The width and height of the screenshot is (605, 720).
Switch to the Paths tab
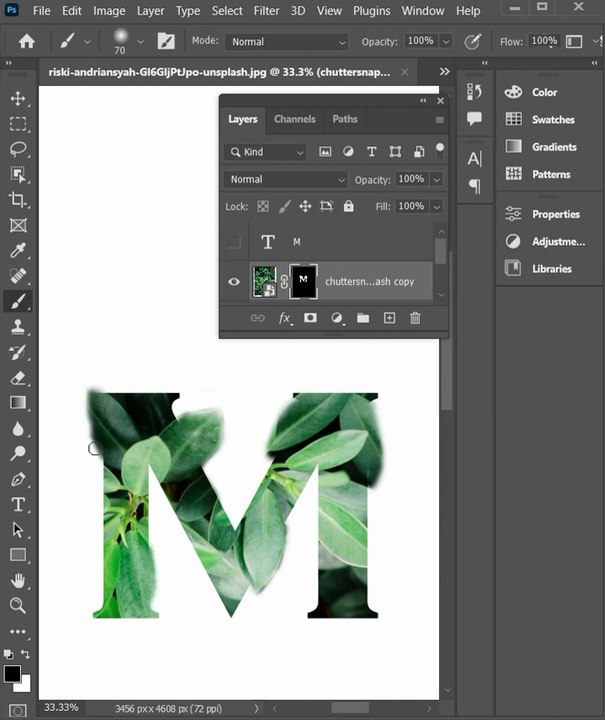(345, 119)
